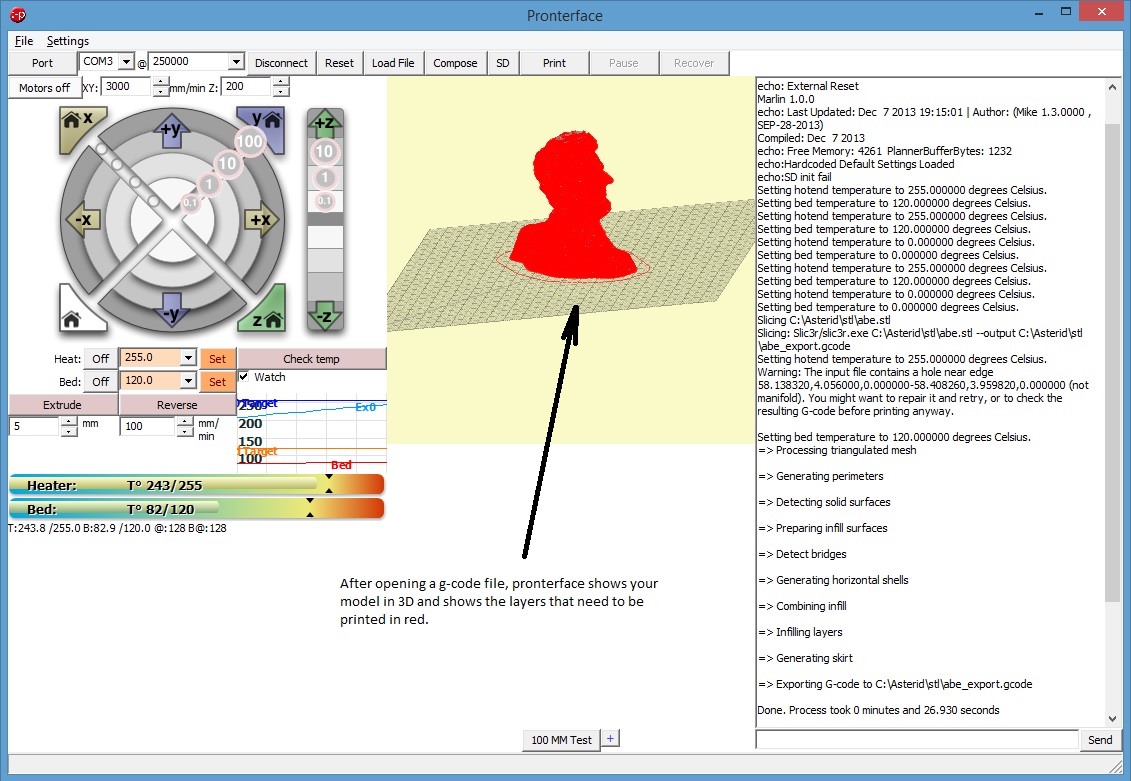Viewport: 1131px width, 781px height.
Task: Increase XY feedrate with spinner up arrow
Action: (161, 81)
